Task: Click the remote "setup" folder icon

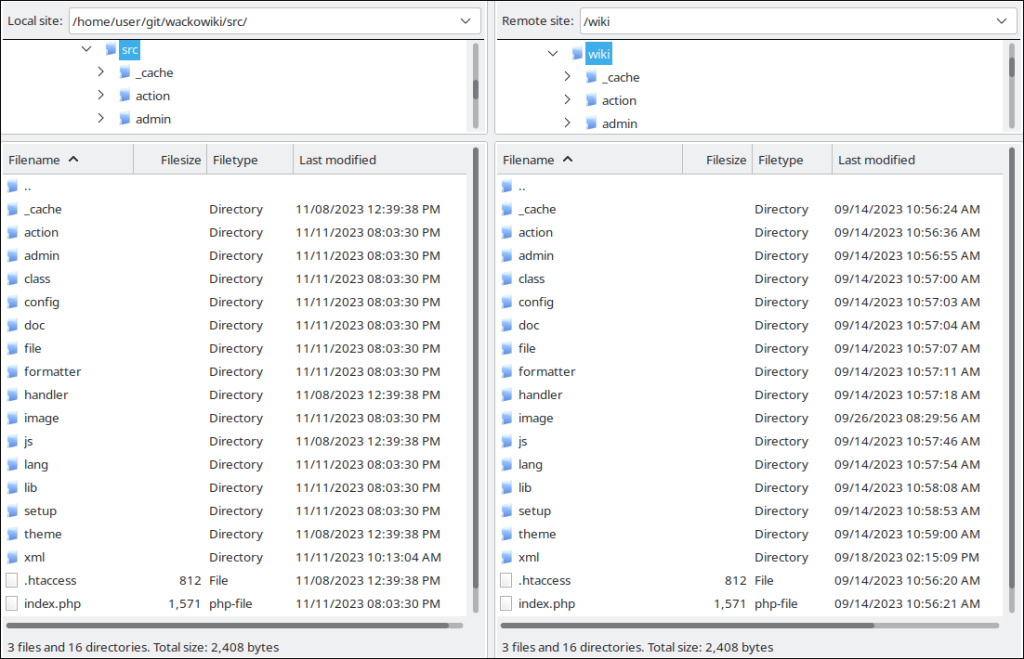Action: [506, 510]
